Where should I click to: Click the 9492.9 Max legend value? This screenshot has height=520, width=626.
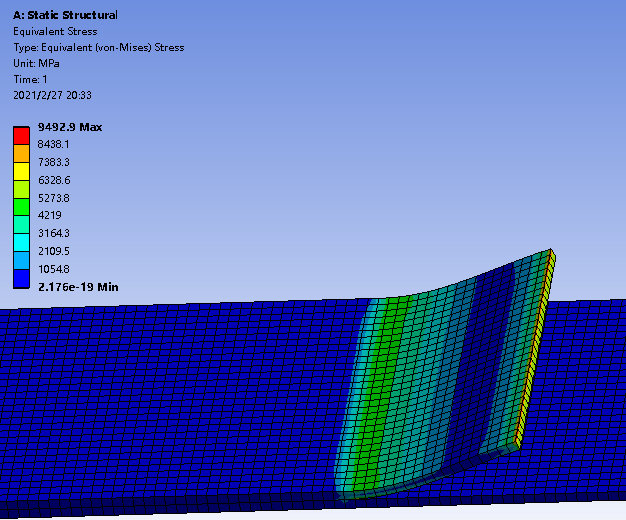(70, 127)
